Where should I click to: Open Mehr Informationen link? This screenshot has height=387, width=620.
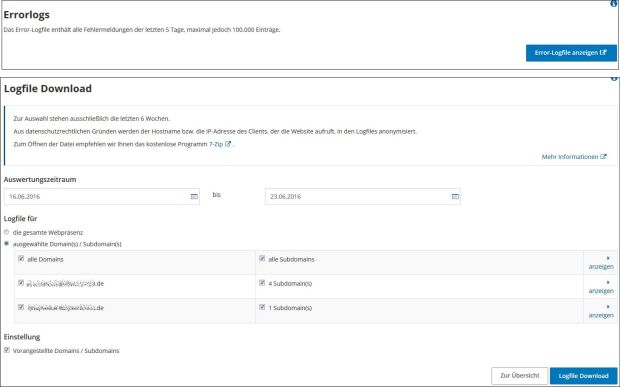tap(574, 157)
